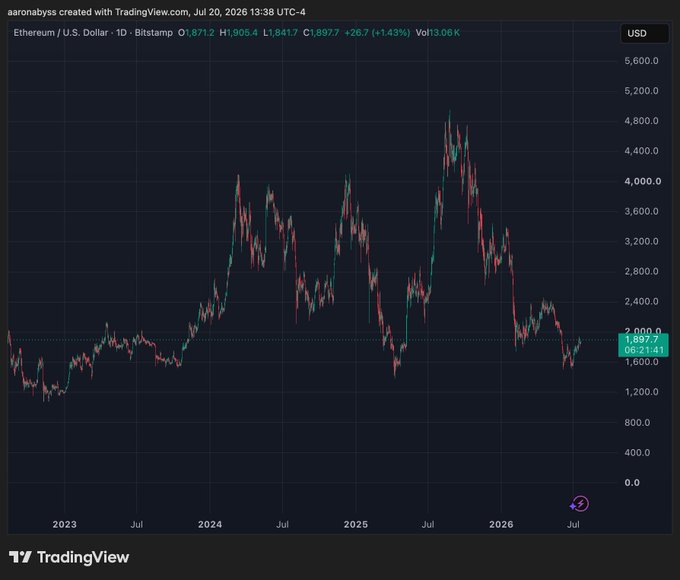680x580 pixels.
Task: Click the 4,000.0 price axis label
Action: click(x=642, y=181)
